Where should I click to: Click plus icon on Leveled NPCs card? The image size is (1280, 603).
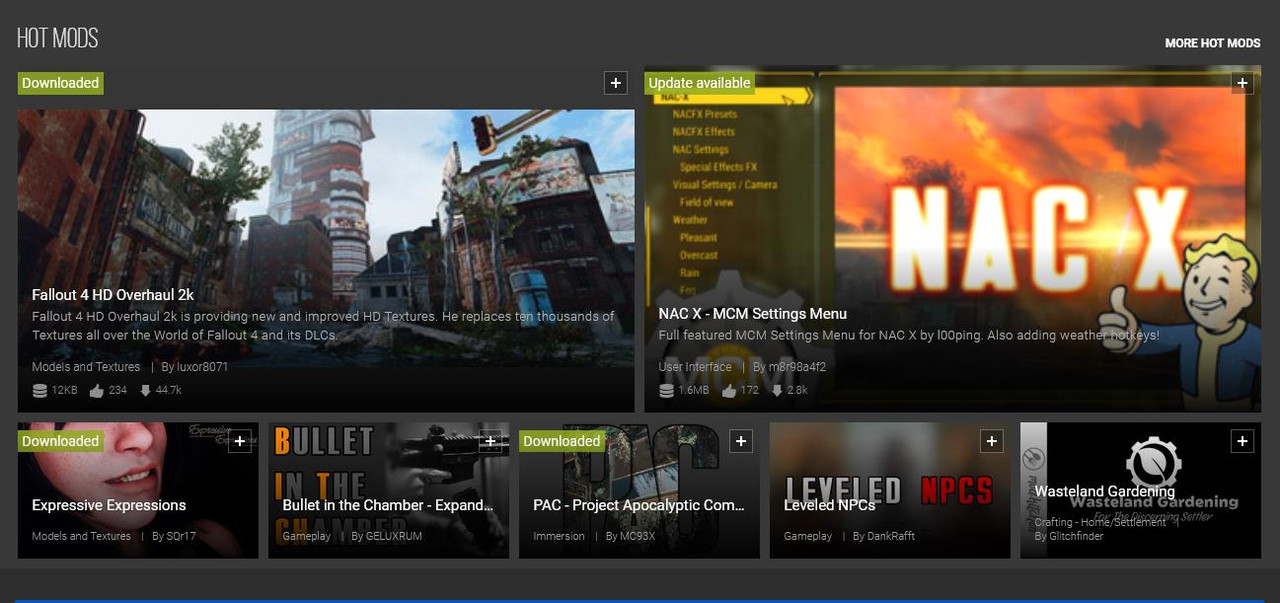(x=991, y=441)
